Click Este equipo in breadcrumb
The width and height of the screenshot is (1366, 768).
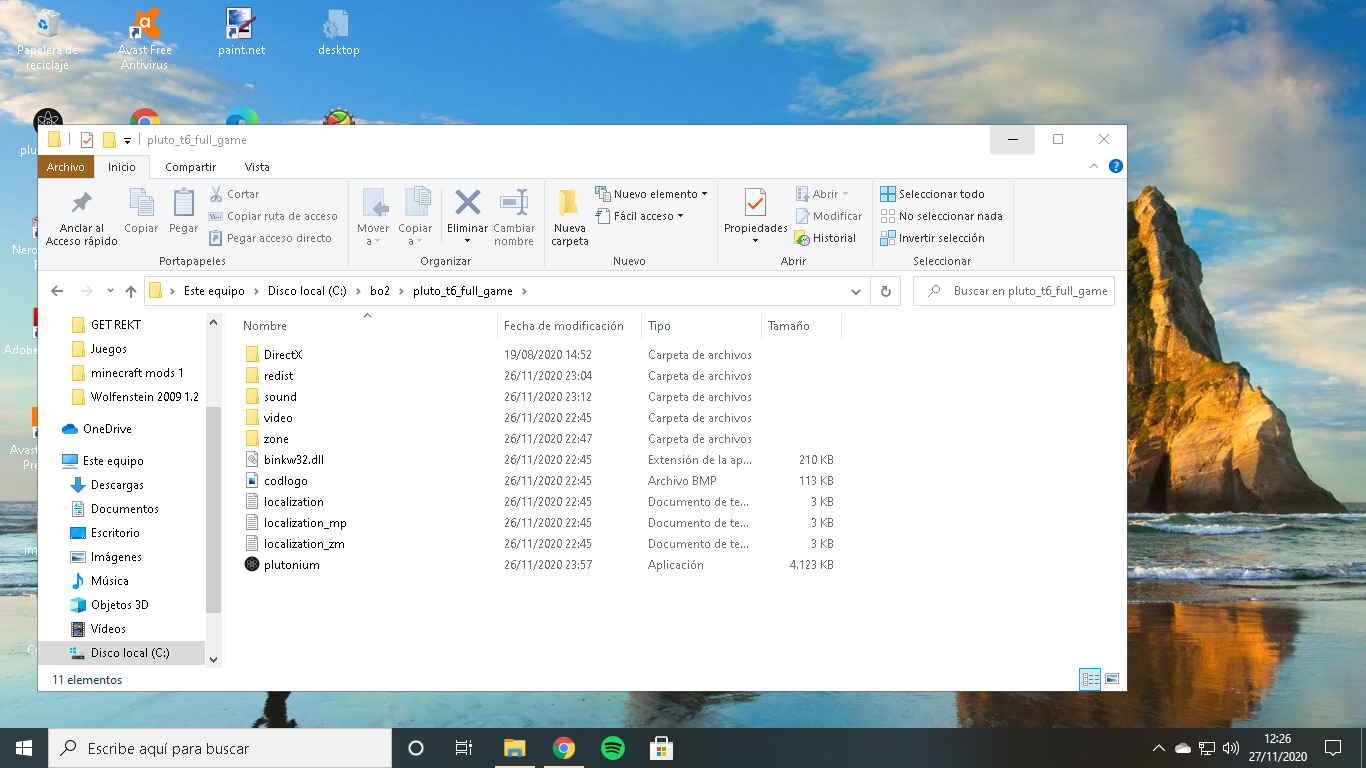pos(214,291)
